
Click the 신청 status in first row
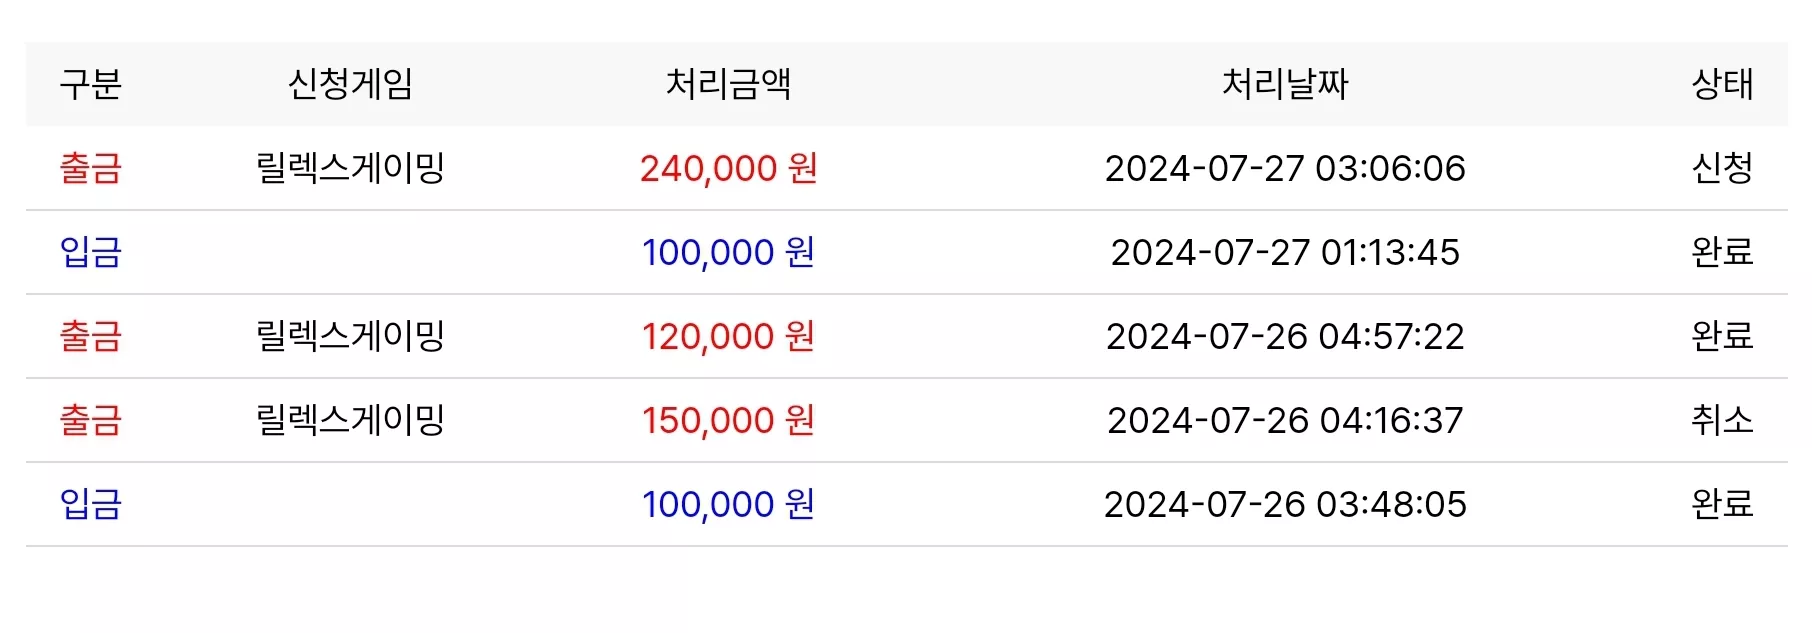[x=1722, y=168]
